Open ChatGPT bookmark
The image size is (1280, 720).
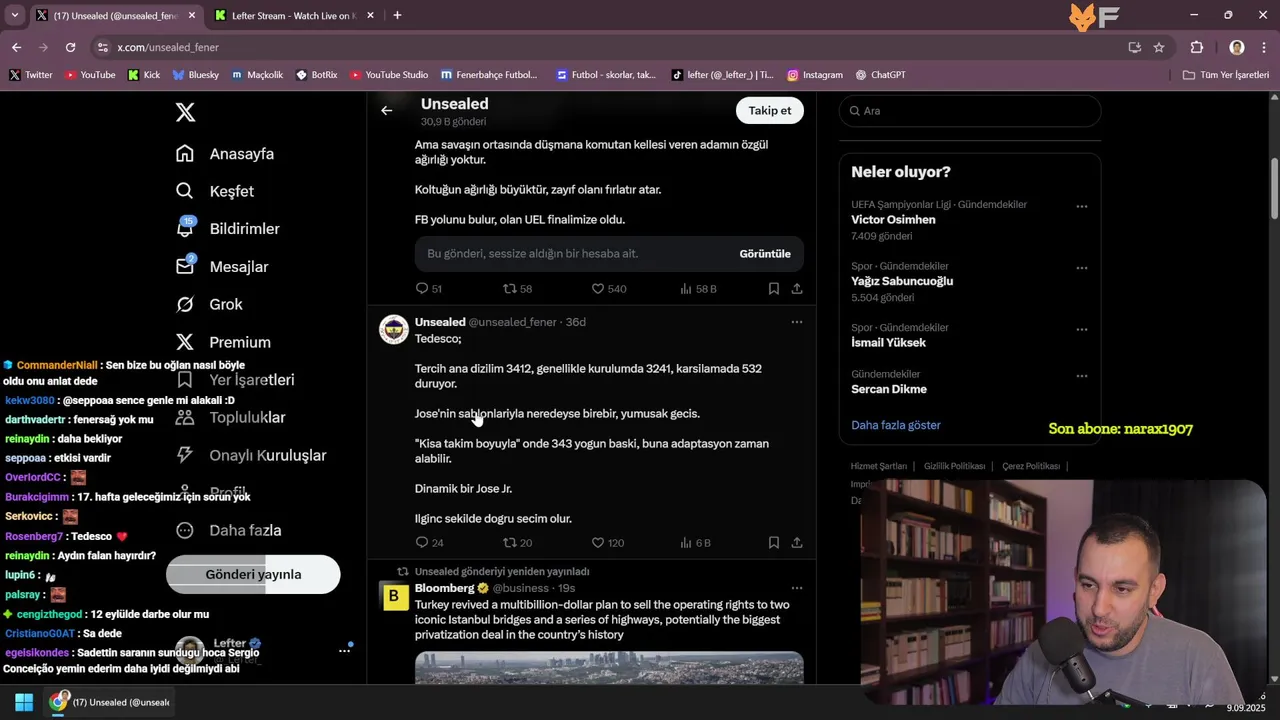point(881,75)
